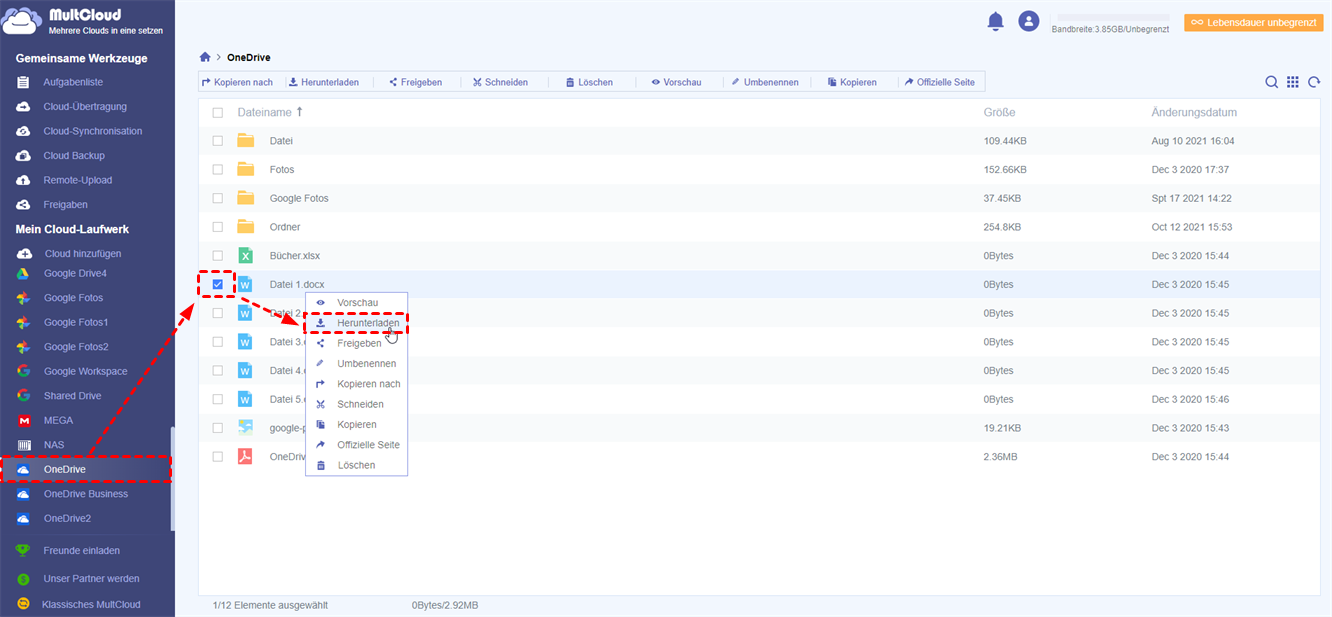The image size is (1332, 617).
Task: Choose Freigeben in context menu
Action: (x=356, y=343)
